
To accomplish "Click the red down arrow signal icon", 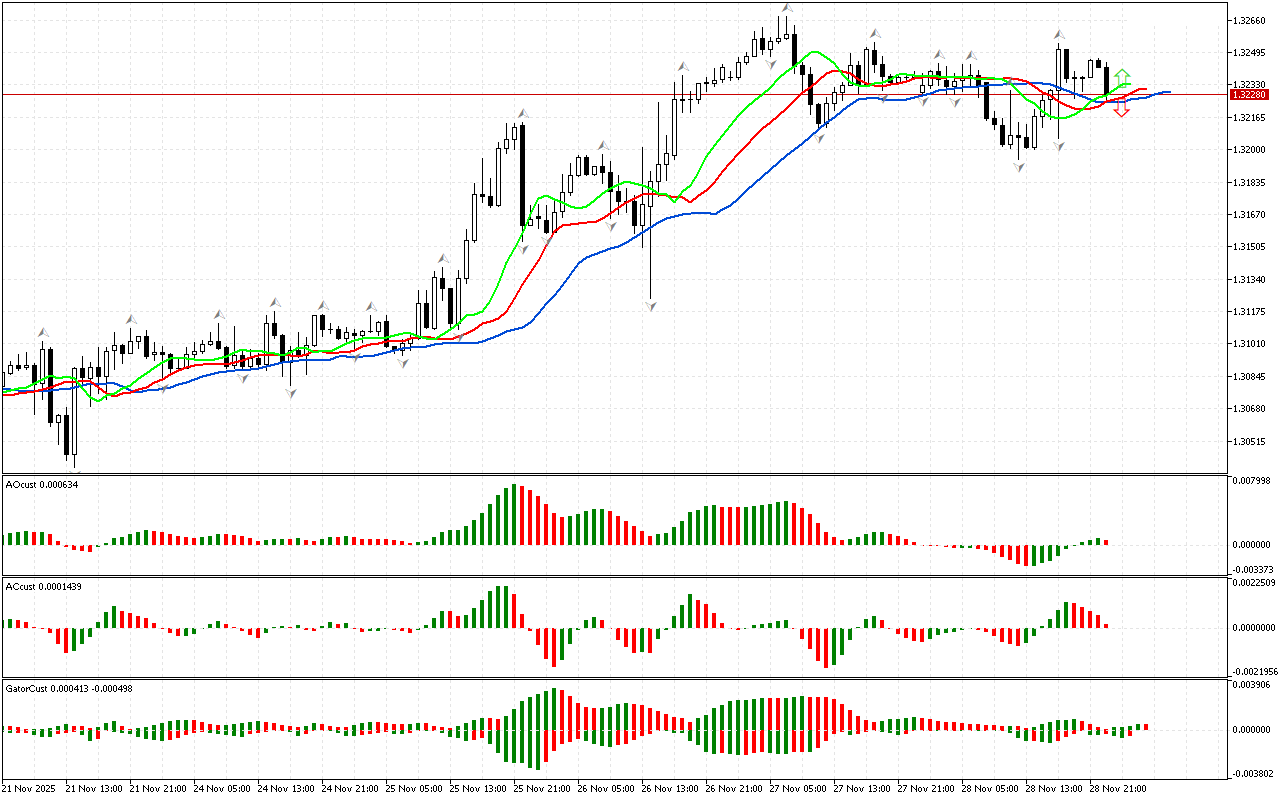I will (1122, 111).
